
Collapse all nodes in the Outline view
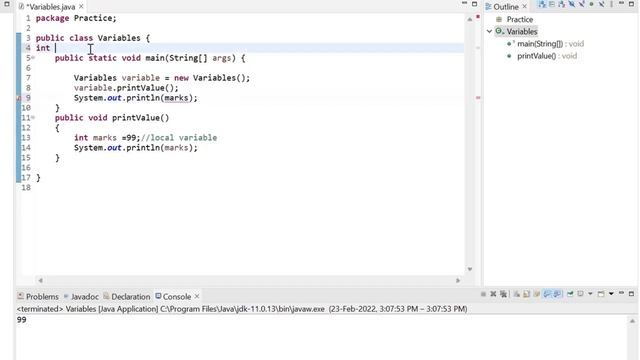[552, 4]
